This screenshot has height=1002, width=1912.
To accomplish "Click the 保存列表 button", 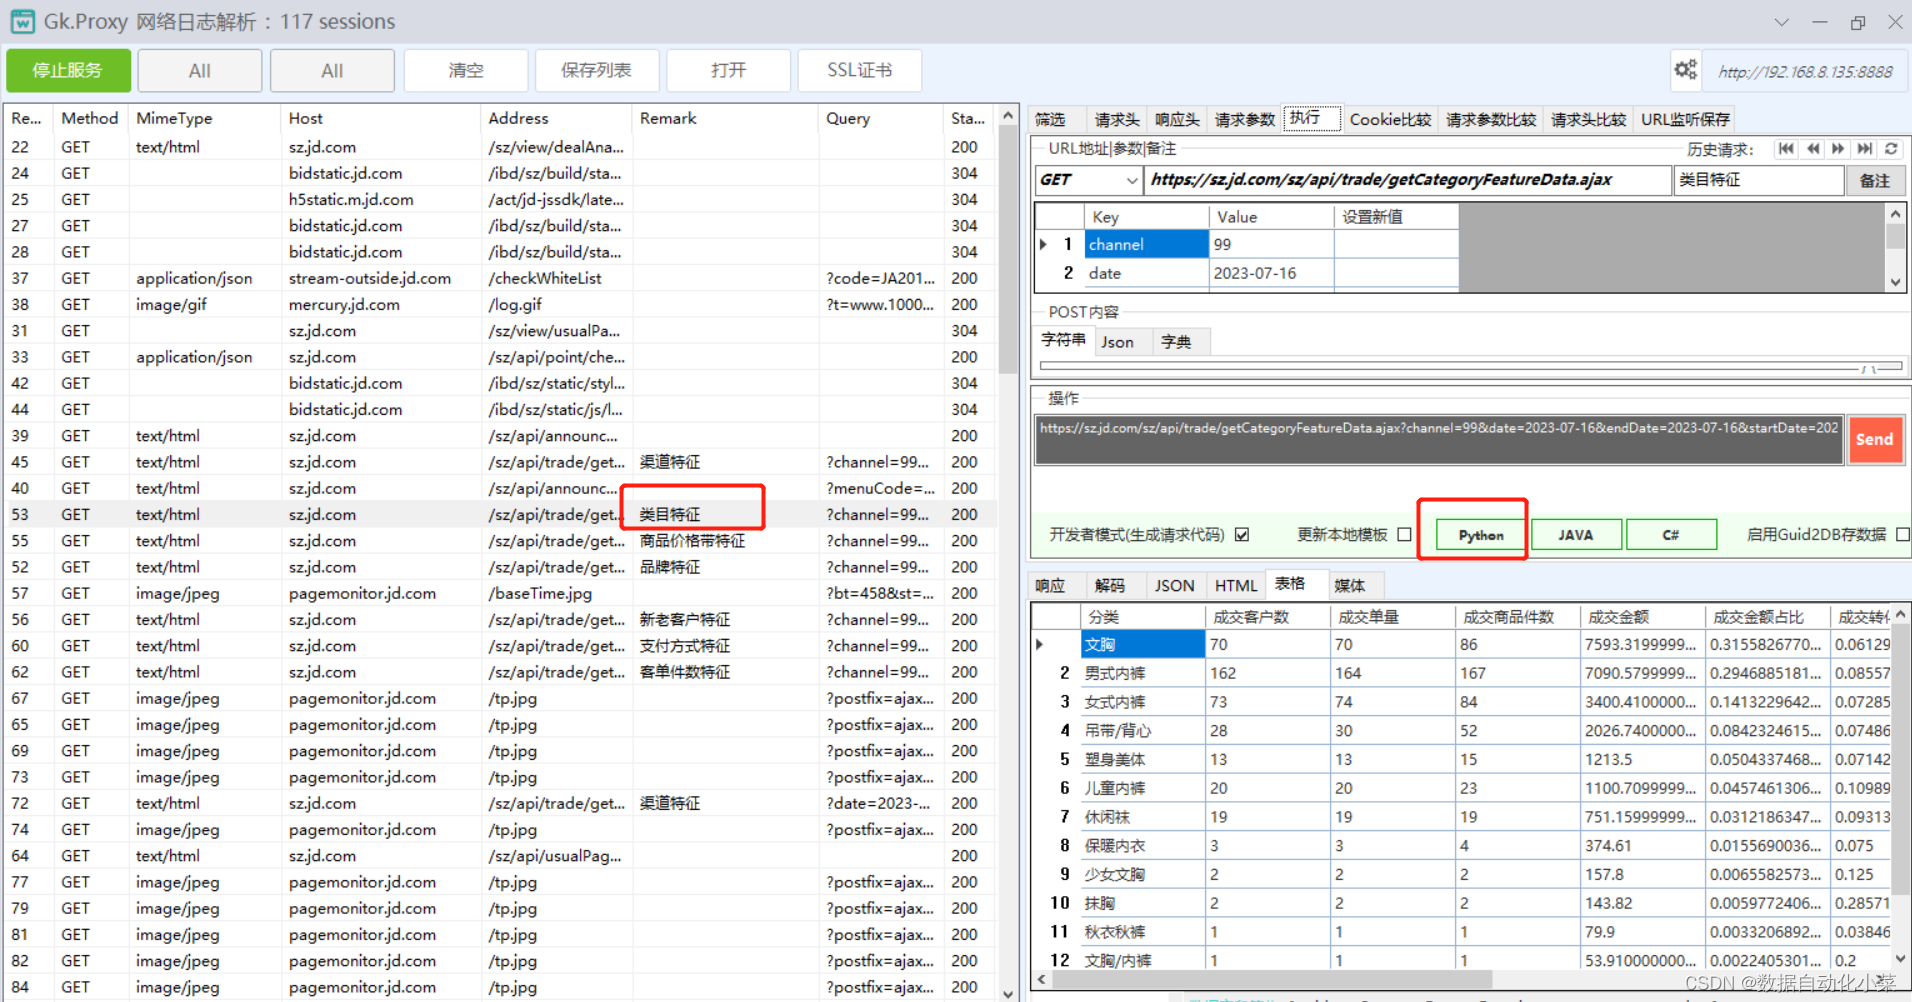I will 596,70.
